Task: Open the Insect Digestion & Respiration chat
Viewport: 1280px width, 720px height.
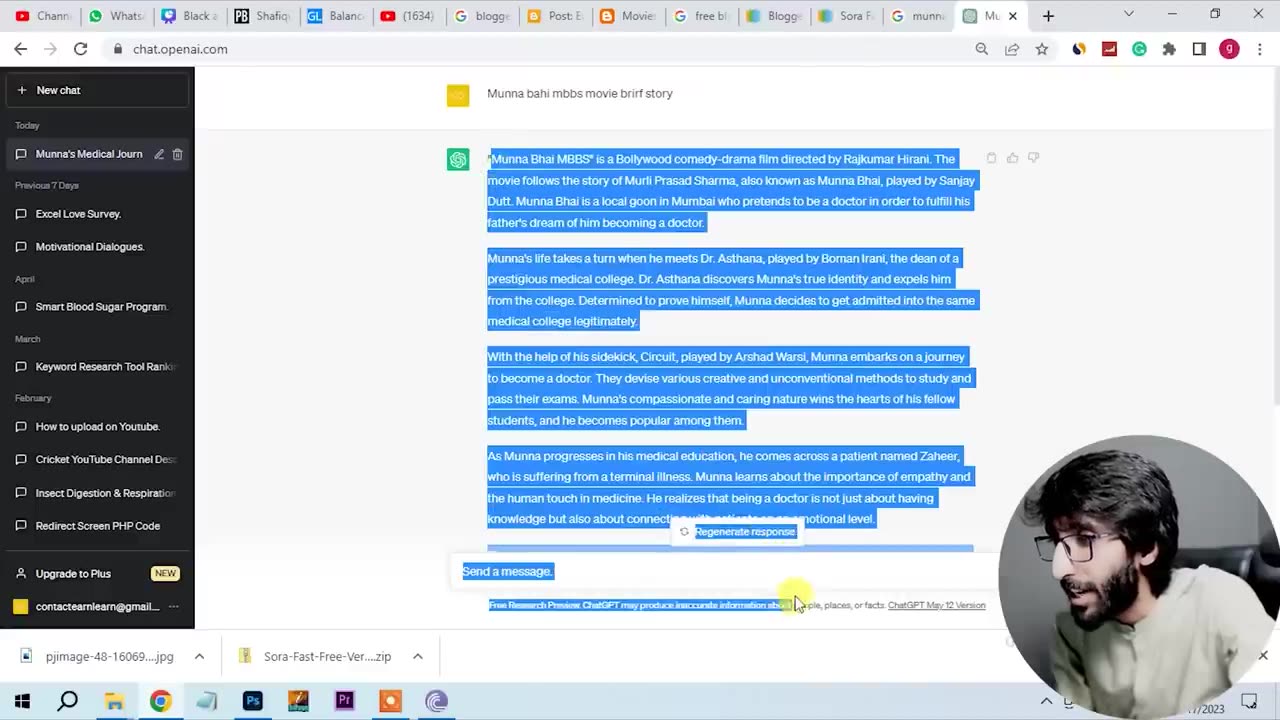Action: click(97, 493)
